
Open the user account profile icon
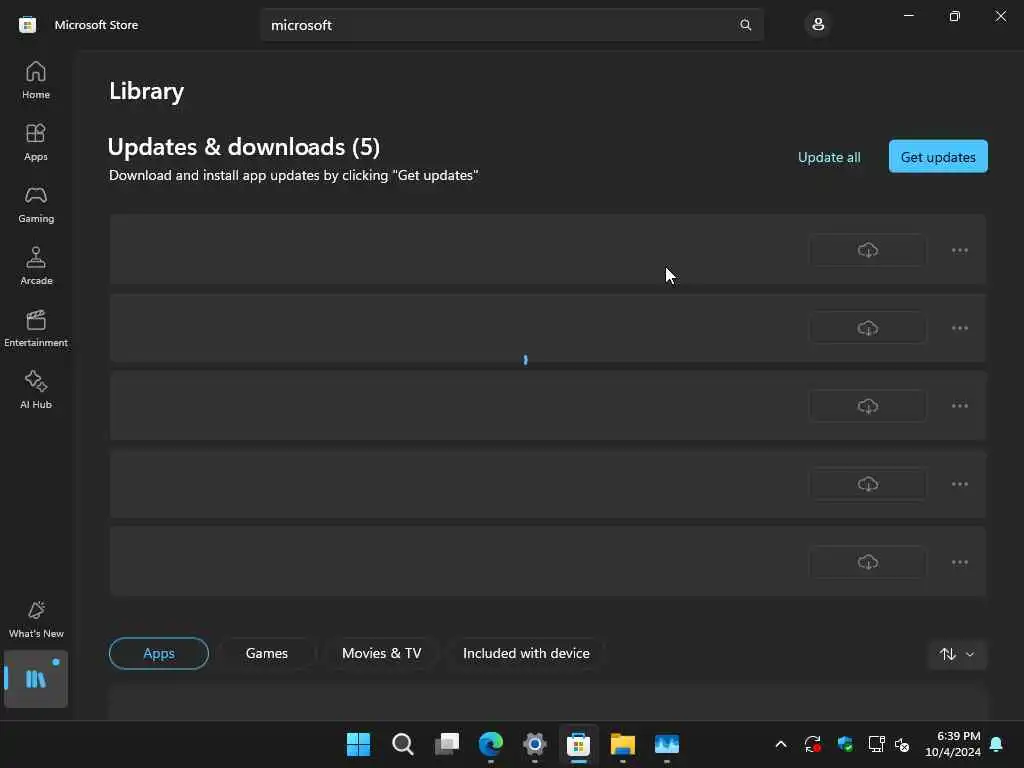818,25
